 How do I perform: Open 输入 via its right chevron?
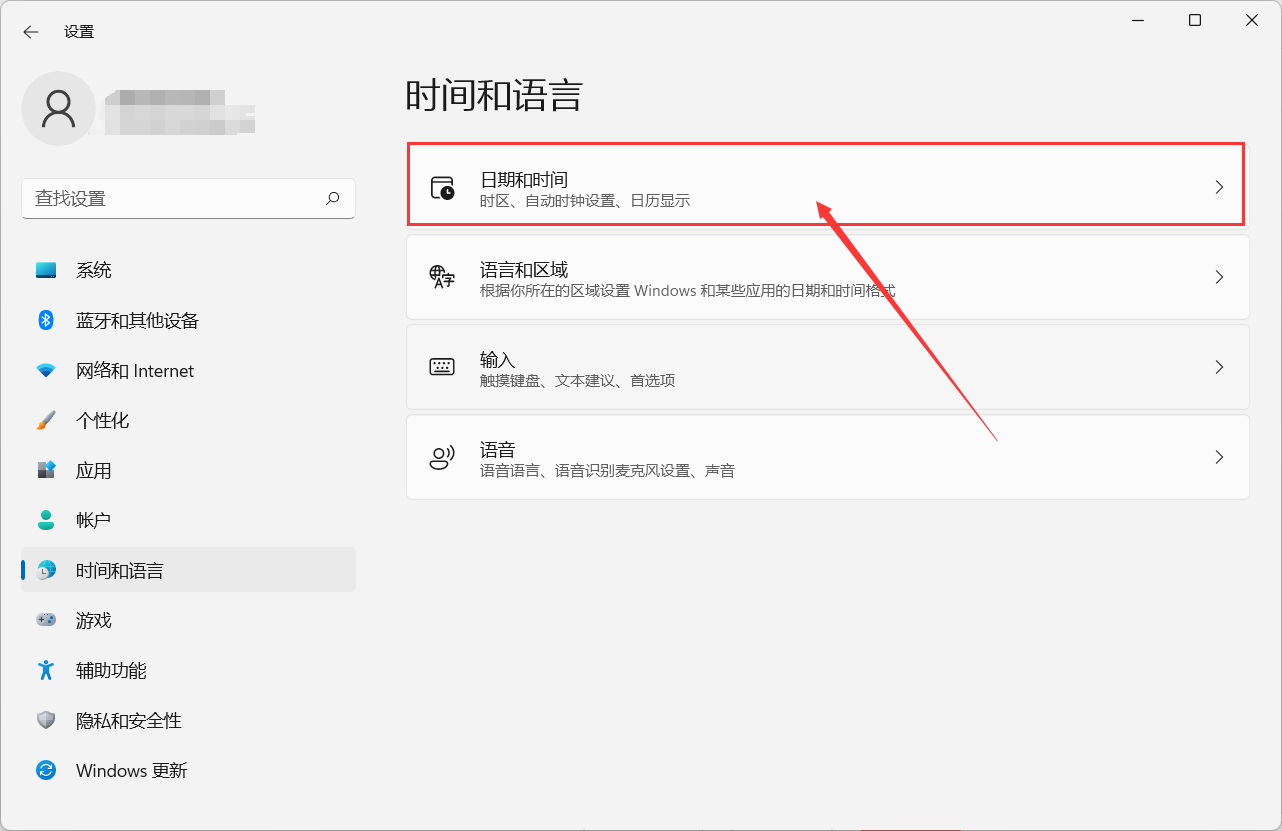click(1219, 367)
